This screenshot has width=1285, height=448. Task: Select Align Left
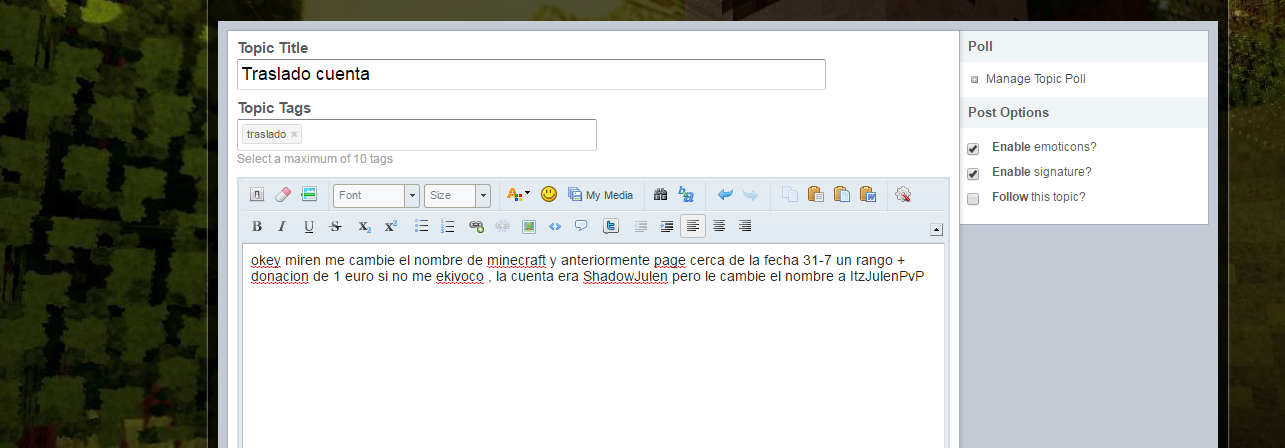[693, 226]
